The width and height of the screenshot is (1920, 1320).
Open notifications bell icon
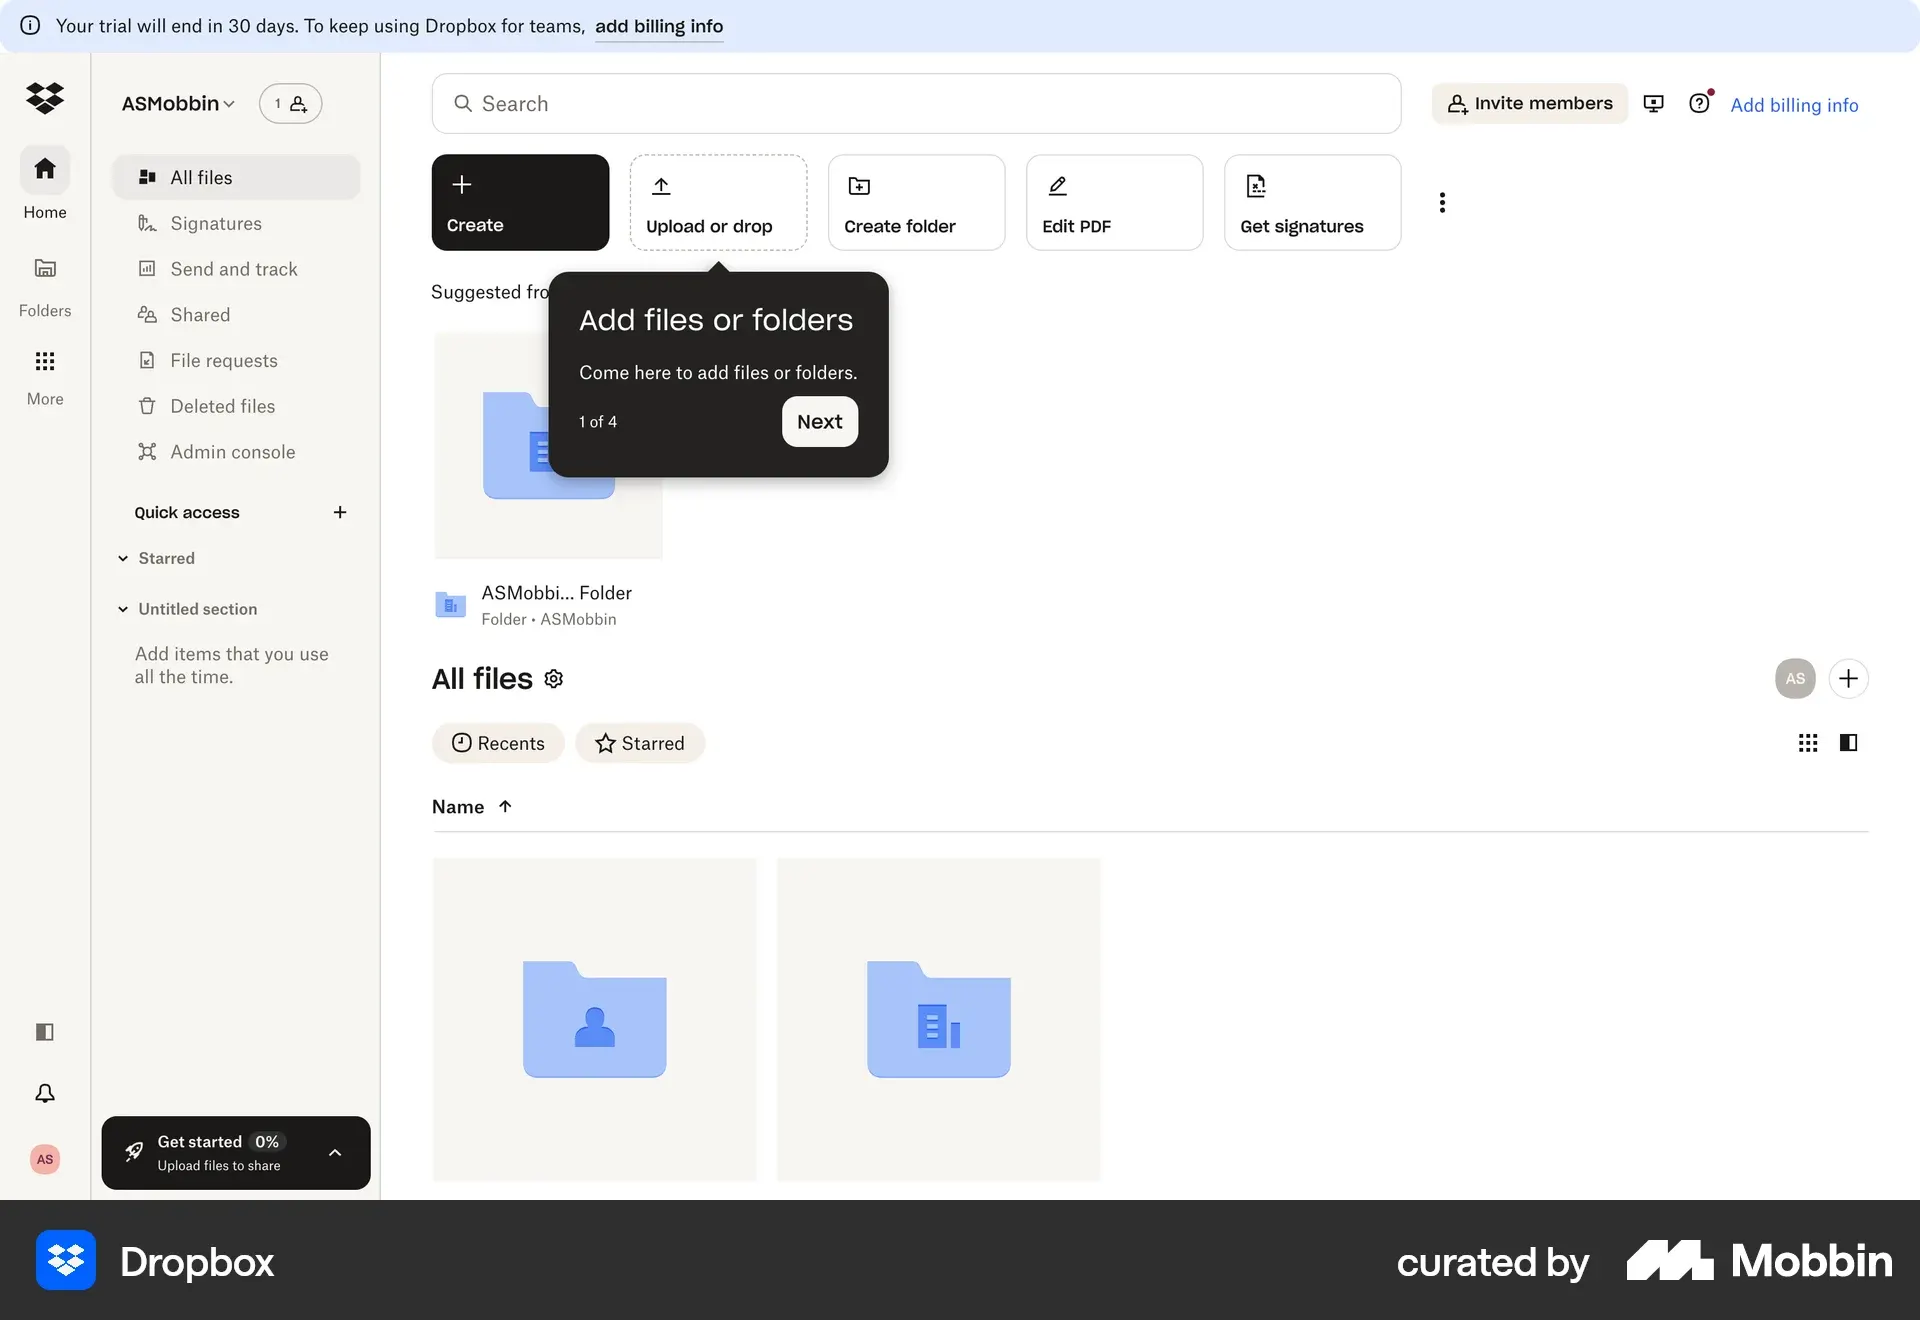(x=45, y=1093)
